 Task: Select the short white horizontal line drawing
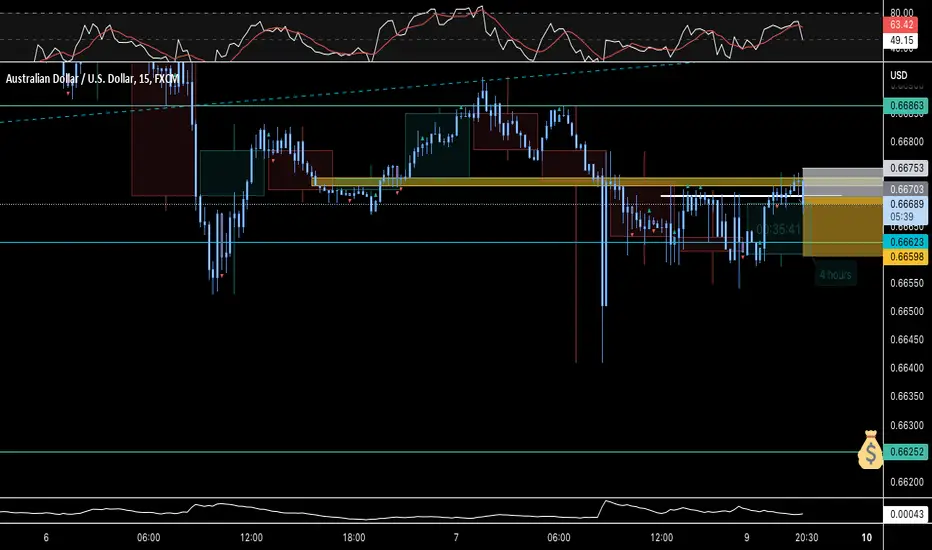coord(751,195)
